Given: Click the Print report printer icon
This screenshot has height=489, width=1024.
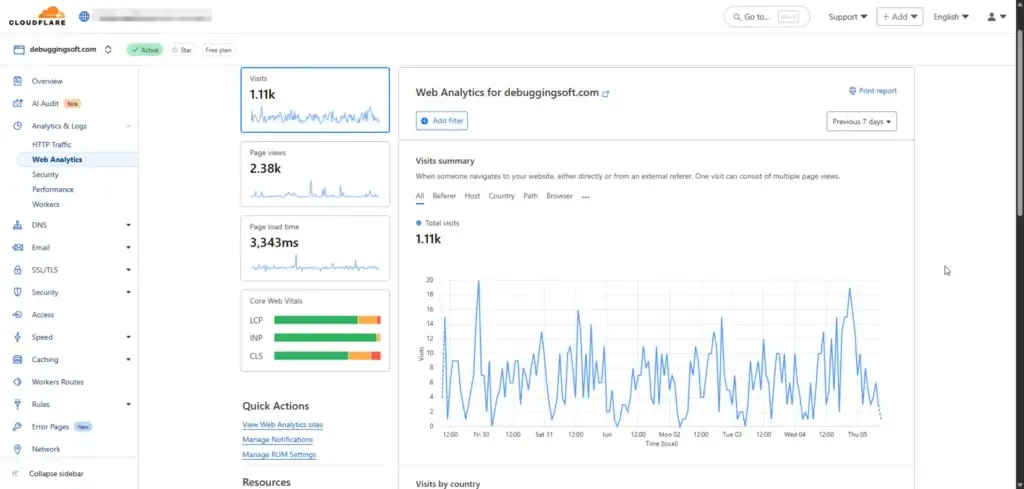Looking at the screenshot, I should [852, 91].
